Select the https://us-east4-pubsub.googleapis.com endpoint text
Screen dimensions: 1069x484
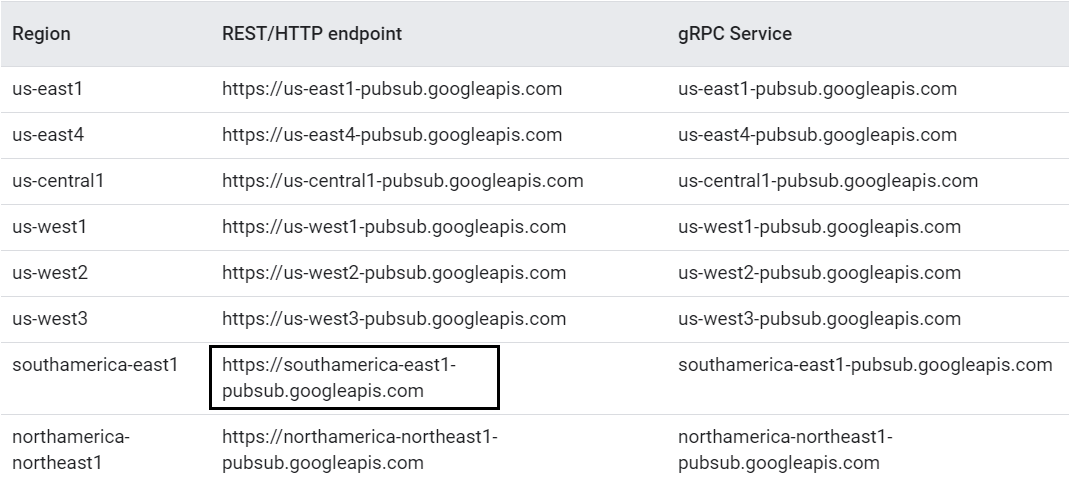click(x=392, y=135)
